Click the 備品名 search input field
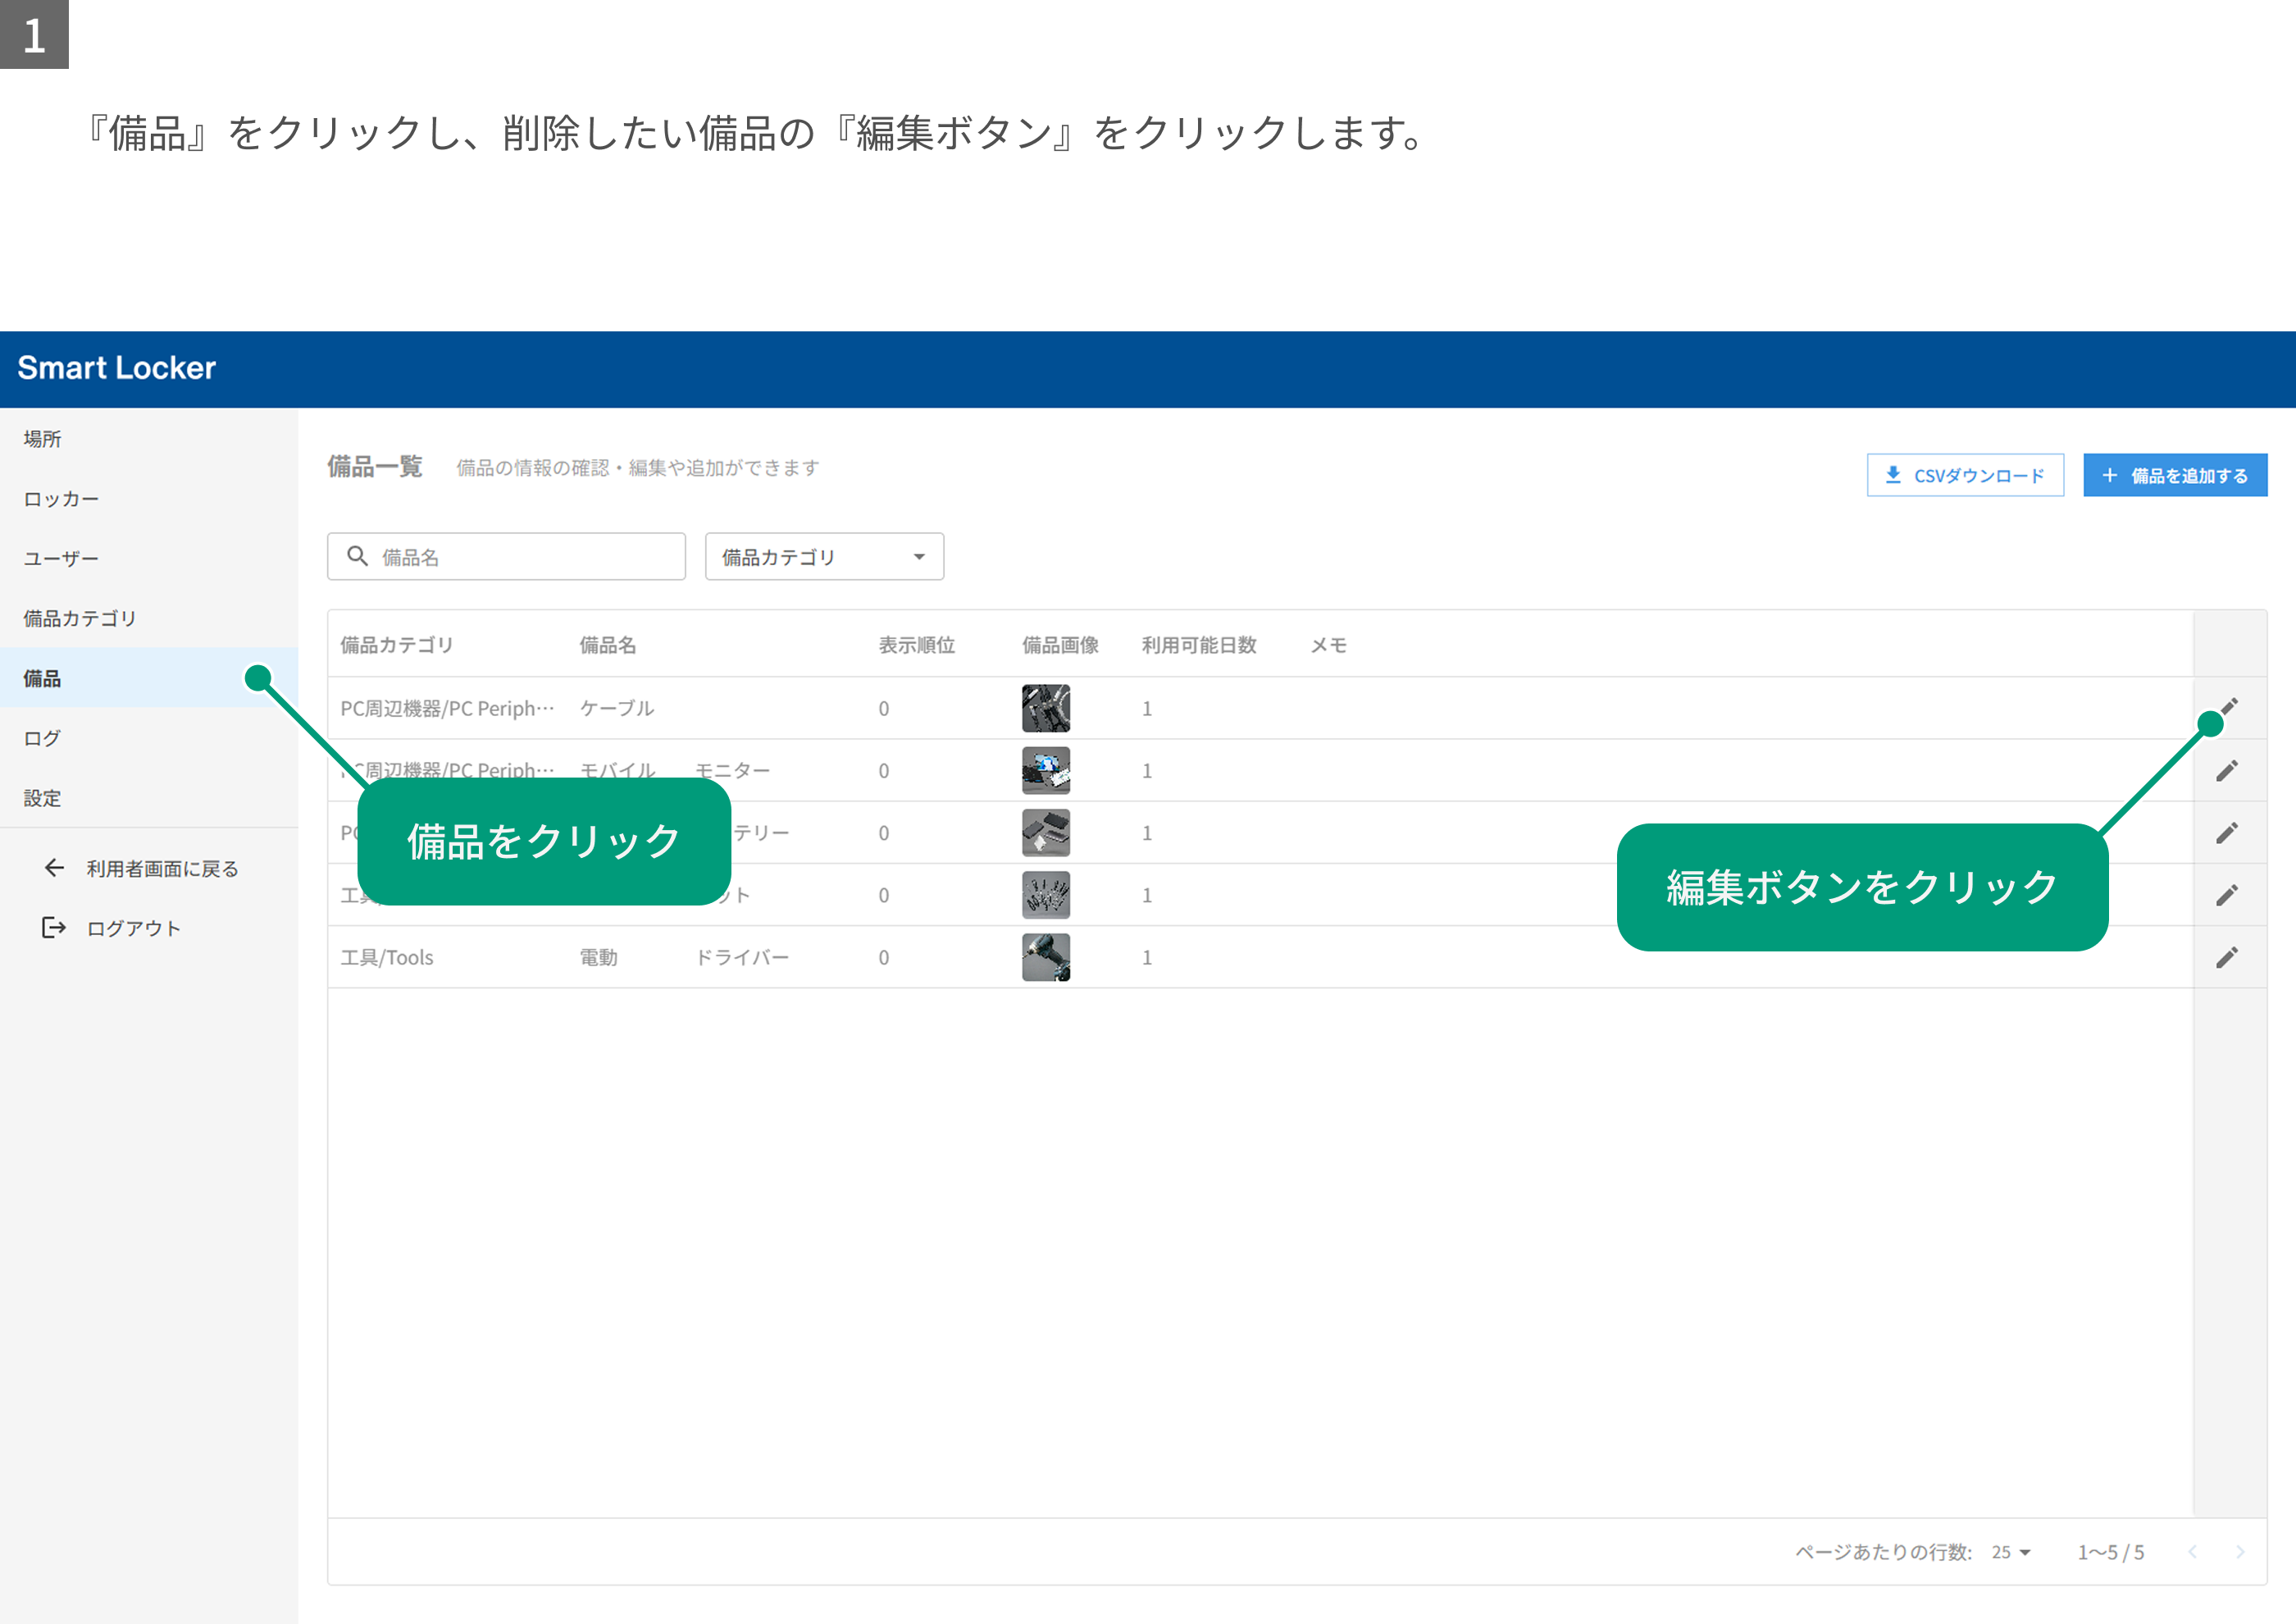The height and width of the screenshot is (1624, 2296). [506, 556]
